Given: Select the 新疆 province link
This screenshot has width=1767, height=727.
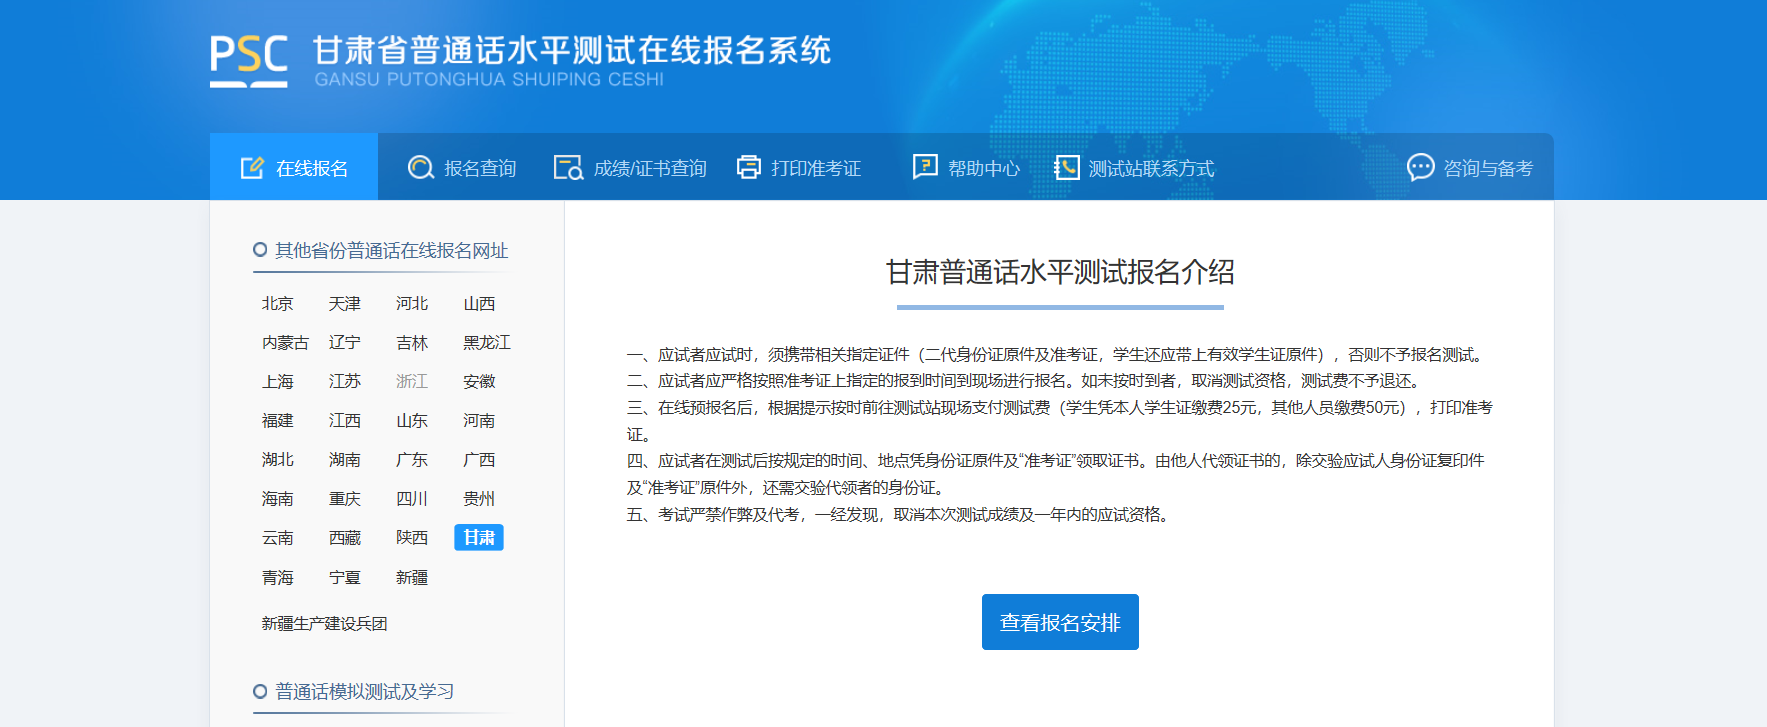Looking at the screenshot, I should tap(412, 577).
